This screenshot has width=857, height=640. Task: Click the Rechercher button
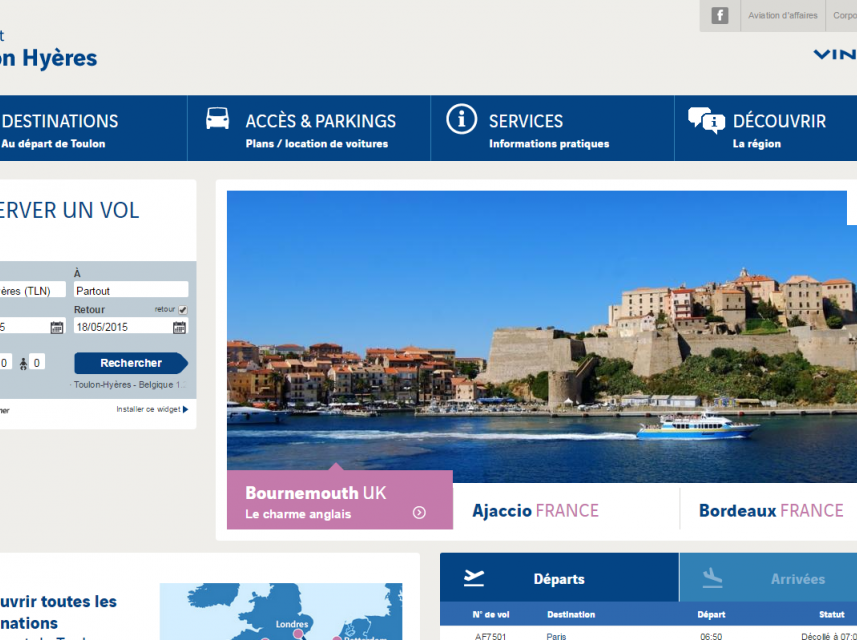point(131,363)
